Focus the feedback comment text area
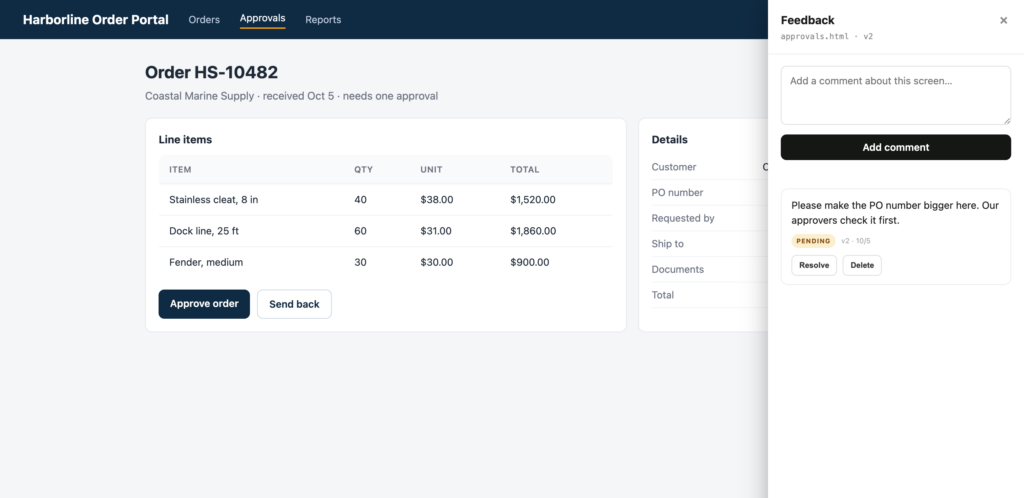Screen dimensions: 1024x498 (x=895, y=95)
